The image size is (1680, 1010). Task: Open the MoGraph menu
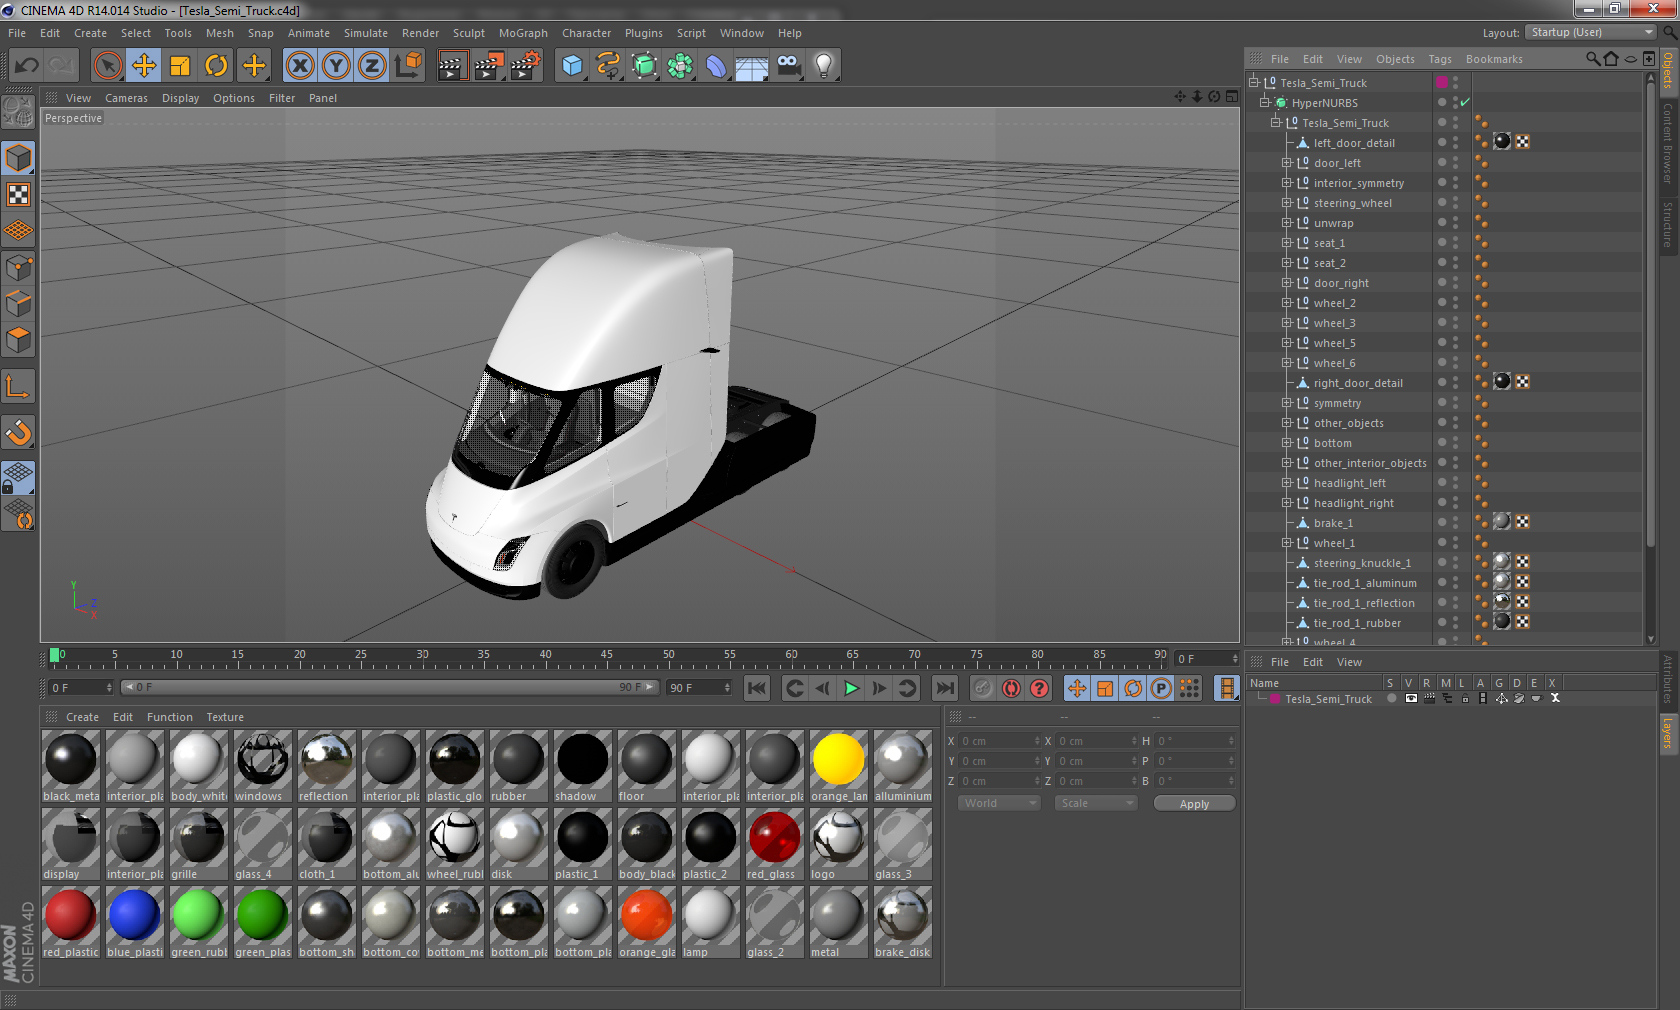click(523, 33)
